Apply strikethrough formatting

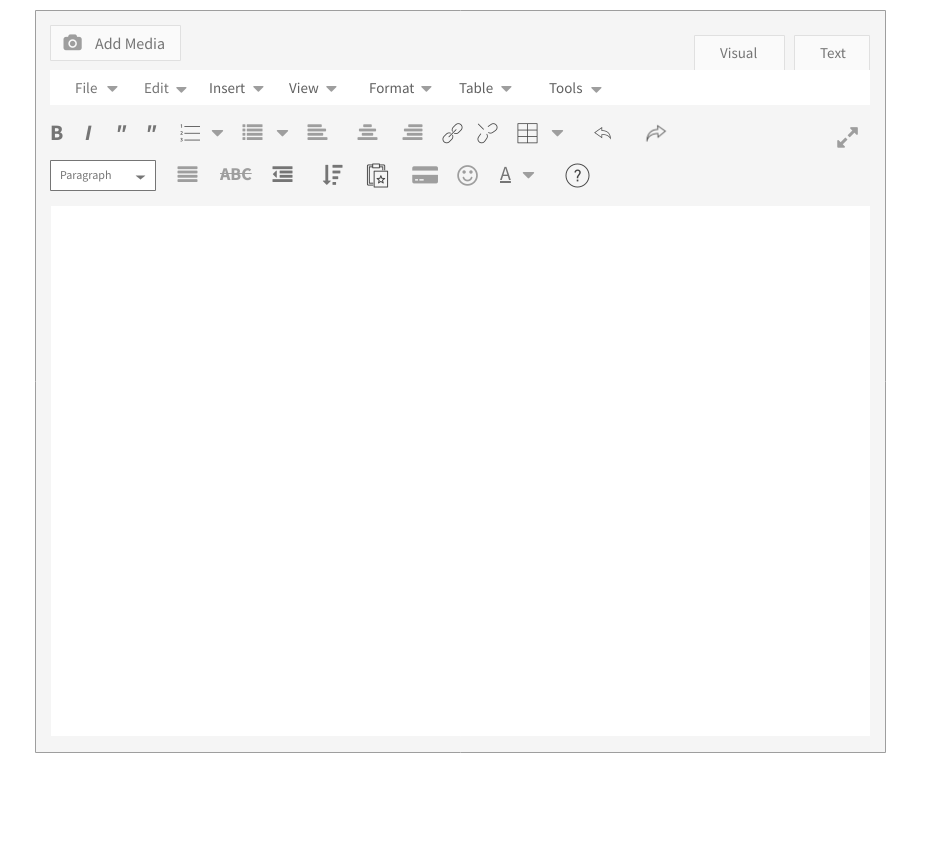235,174
